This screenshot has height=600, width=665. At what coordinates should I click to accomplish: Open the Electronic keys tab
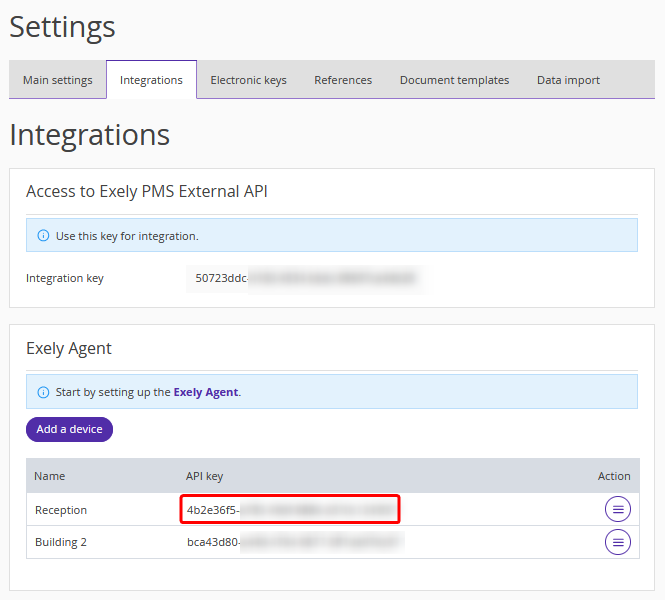[x=248, y=80]
